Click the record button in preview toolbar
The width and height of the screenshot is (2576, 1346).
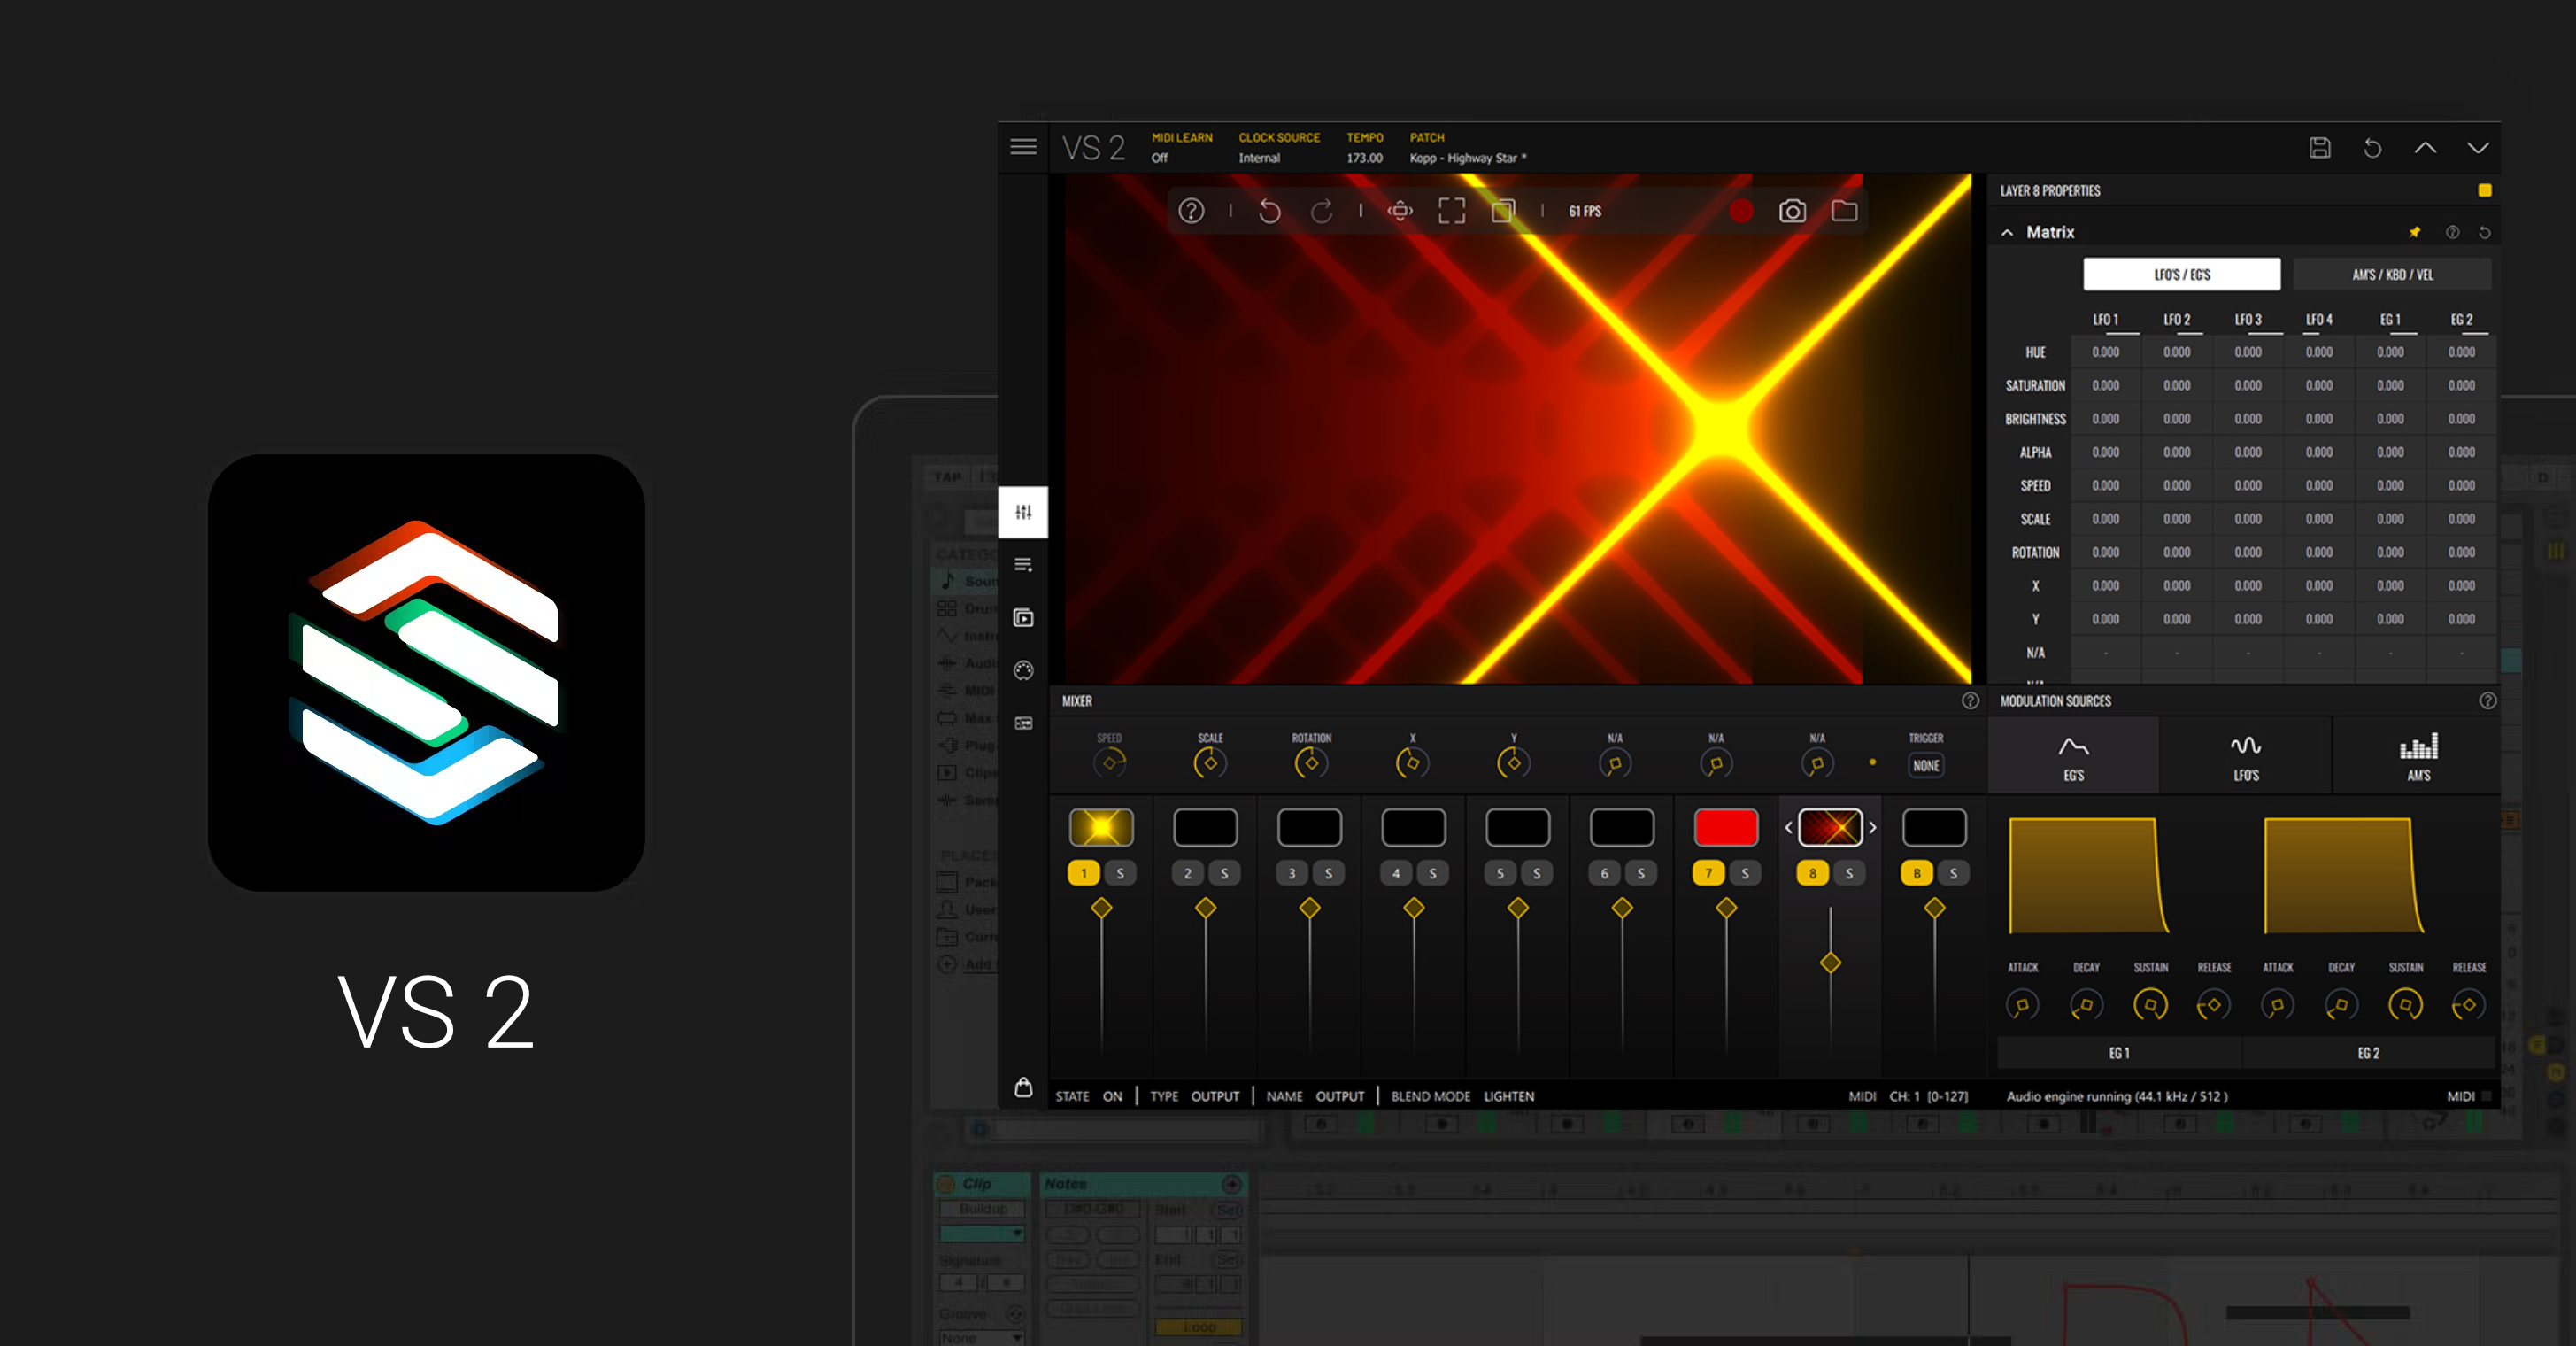point(1741,211)
